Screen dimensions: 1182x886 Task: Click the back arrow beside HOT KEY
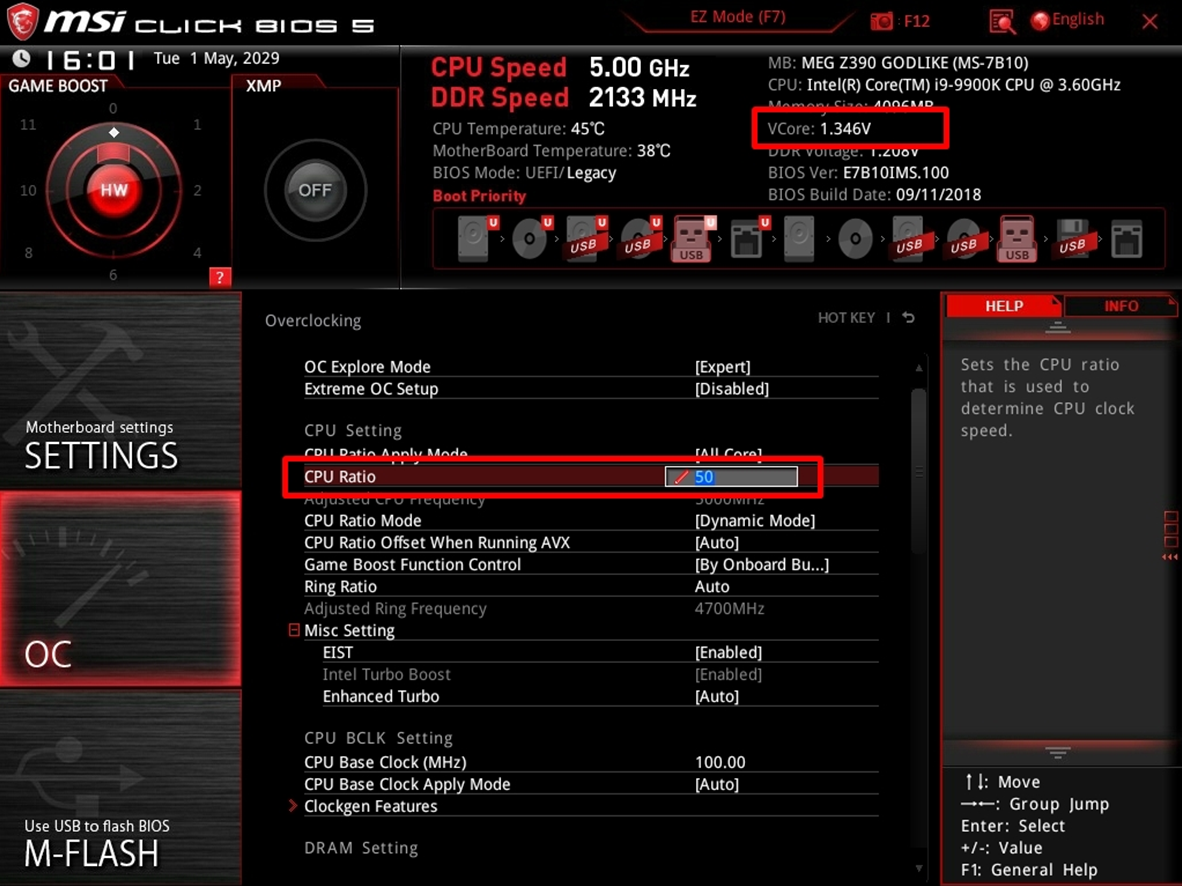[x=909, y=317]
